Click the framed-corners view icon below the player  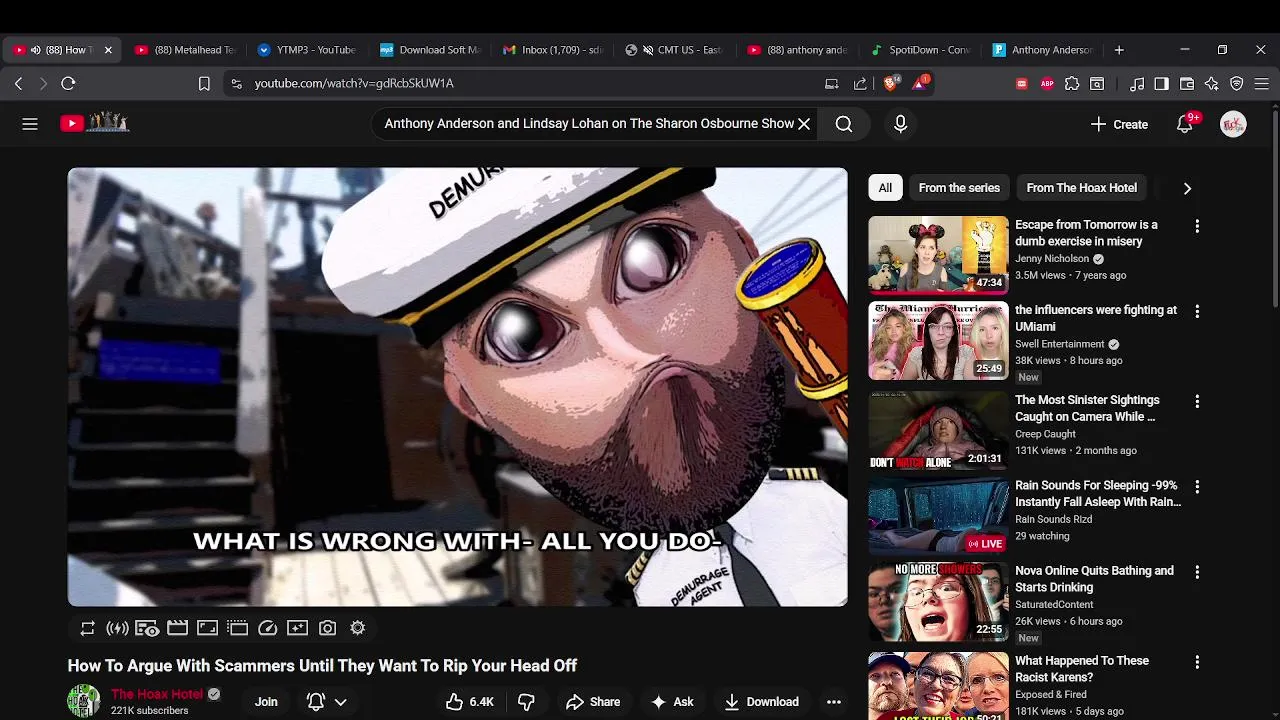pos(207,628)
